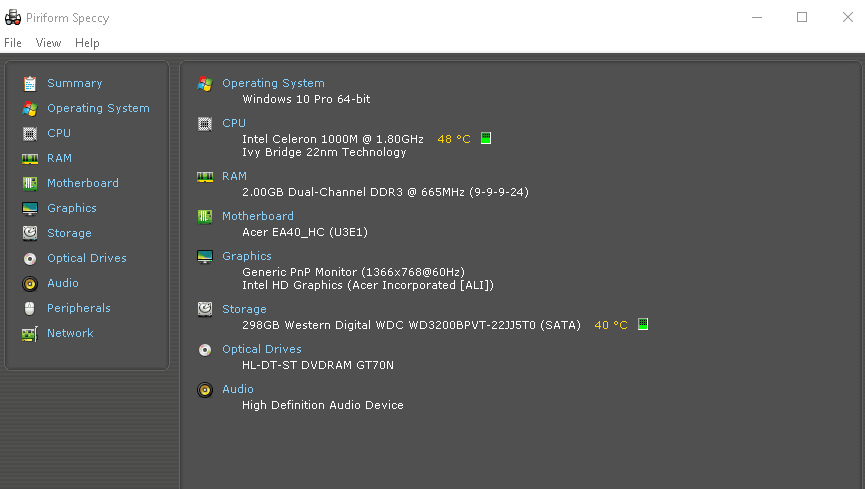The height and width of the screenshot is (489, 865).
Task: Open the View menu
Action: point(48,43)
